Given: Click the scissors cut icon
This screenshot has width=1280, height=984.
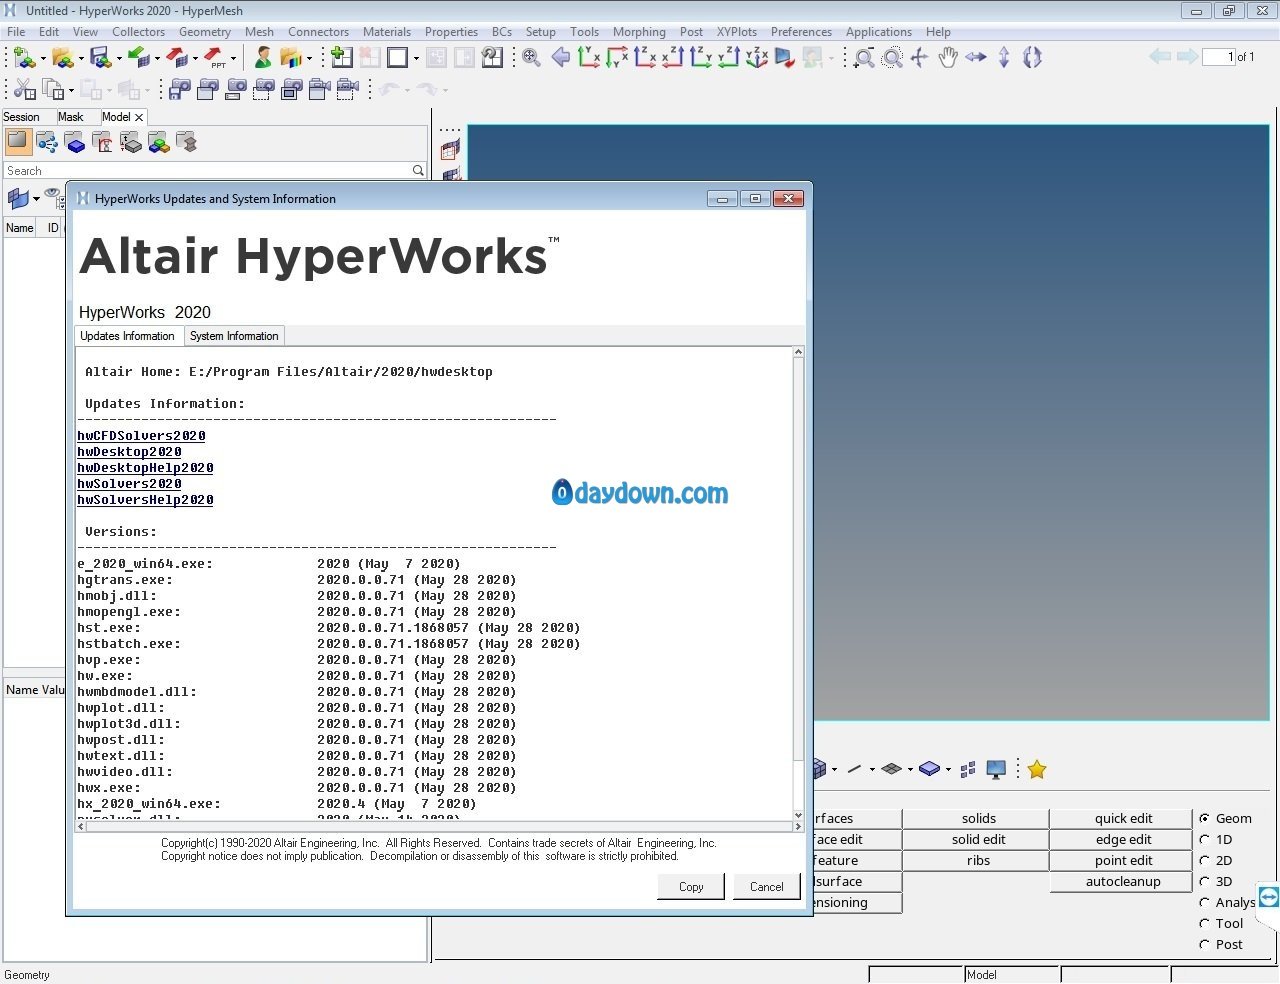Looking at the screenshot, I should [x=22, y=90].
